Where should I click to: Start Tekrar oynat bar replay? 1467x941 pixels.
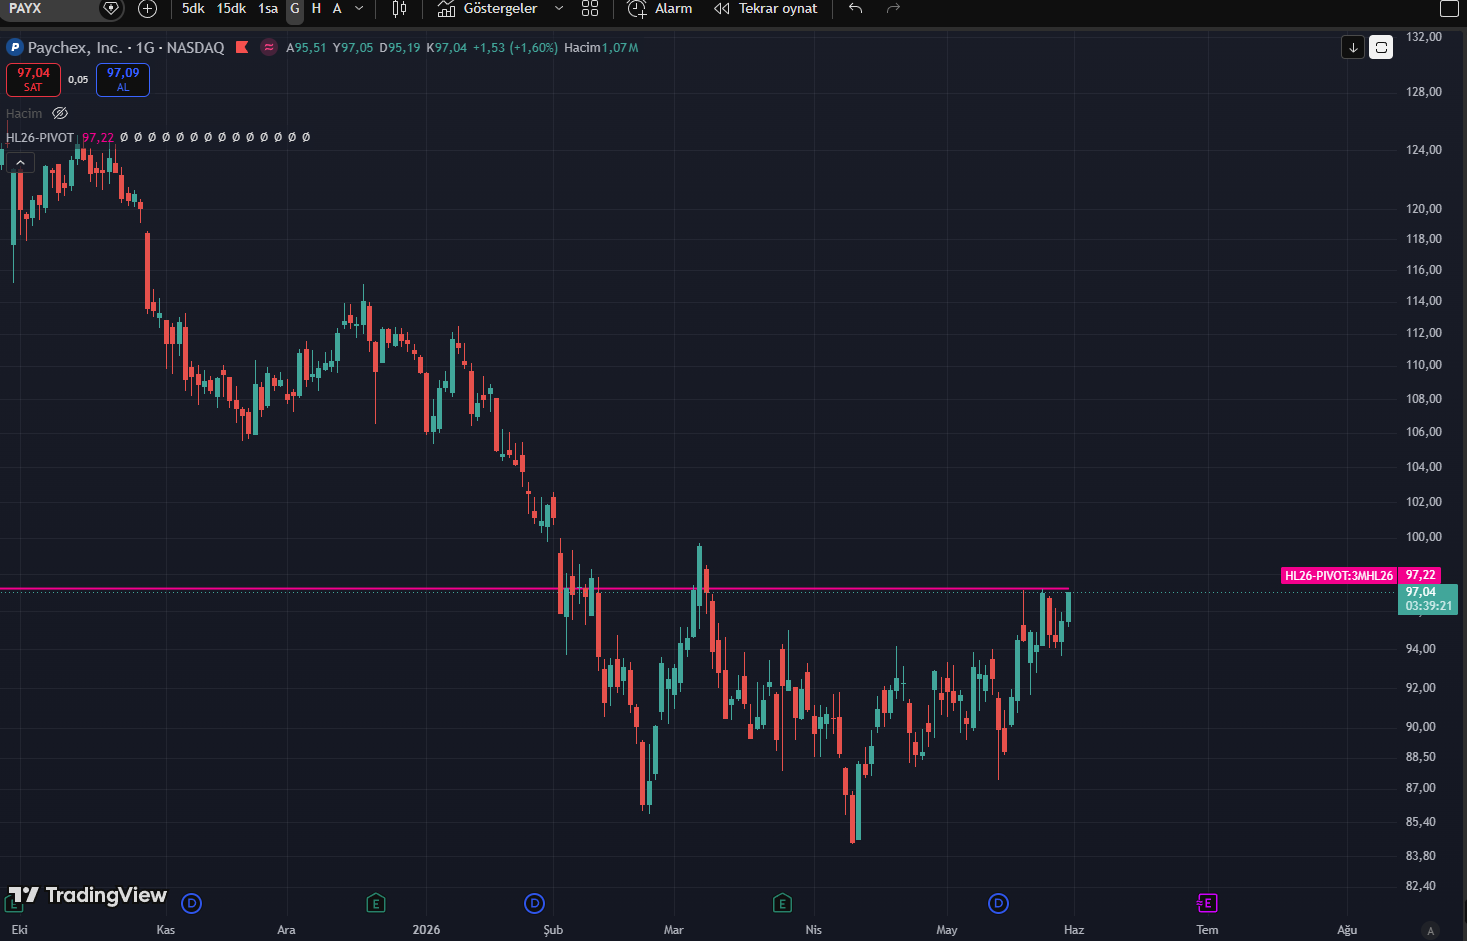pos(766,9)
